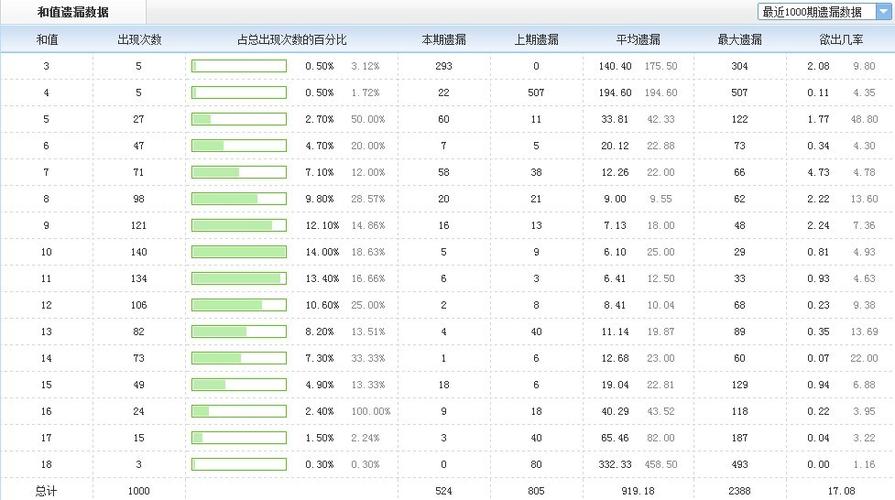The width and height of the screenshot is (895, 500).
Task: Click the 上期遗漏 column header
Action: tap(536, 39)
